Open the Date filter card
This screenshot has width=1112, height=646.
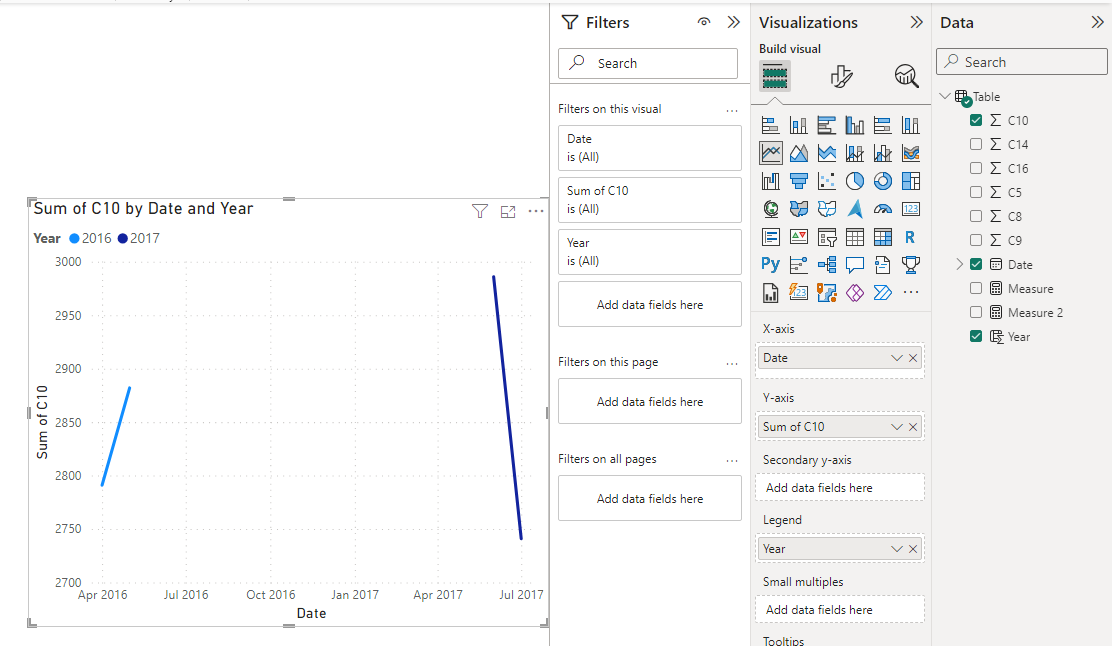click(650, 147)
